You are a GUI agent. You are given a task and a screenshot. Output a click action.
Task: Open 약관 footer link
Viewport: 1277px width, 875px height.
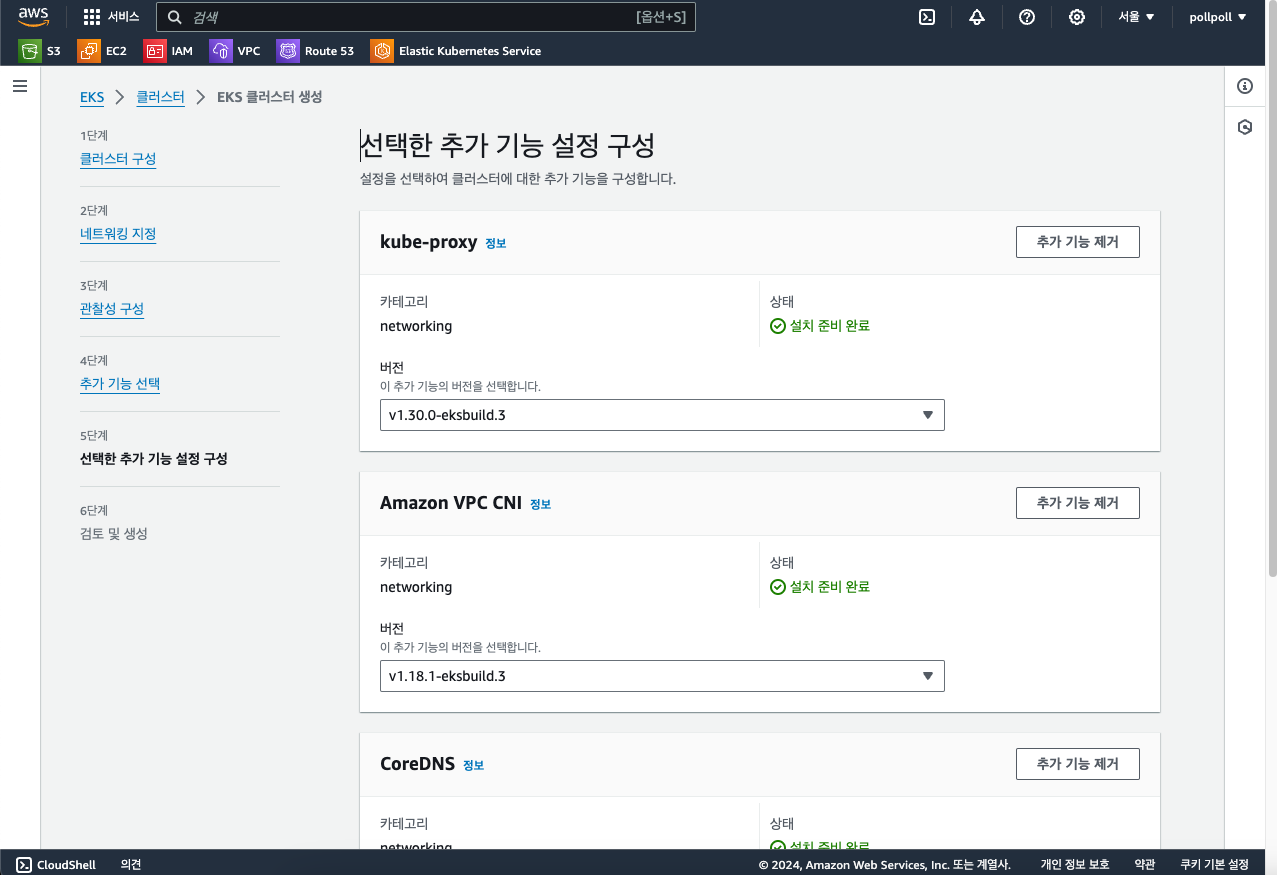[1145, 865]
